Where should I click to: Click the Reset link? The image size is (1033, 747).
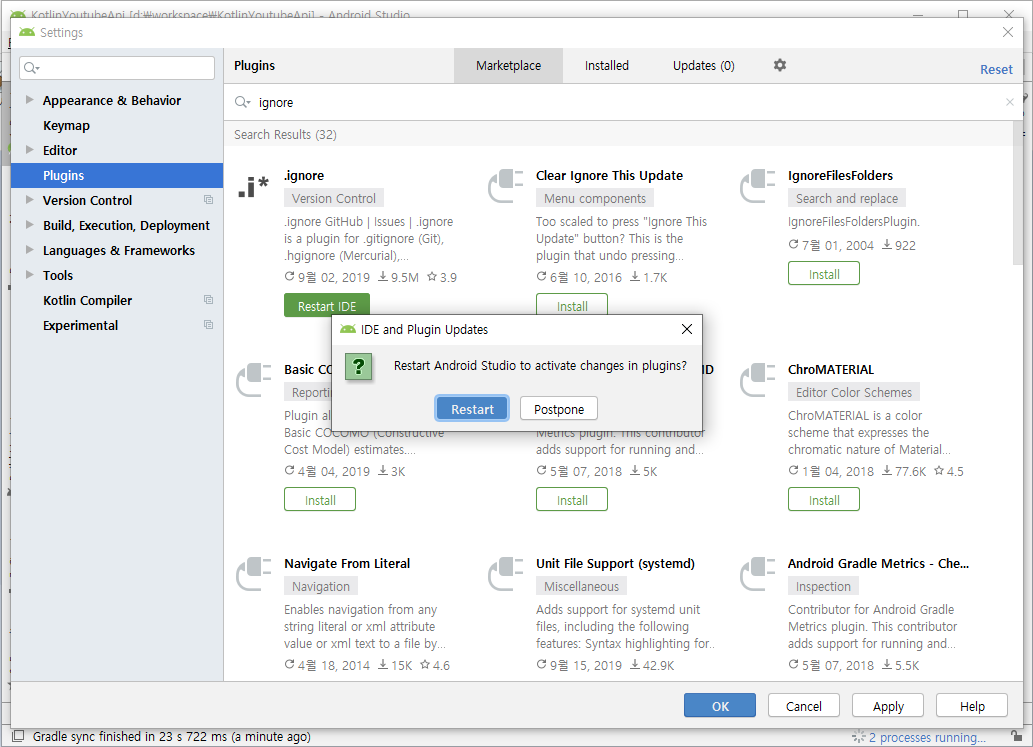[x=996, y=69]
